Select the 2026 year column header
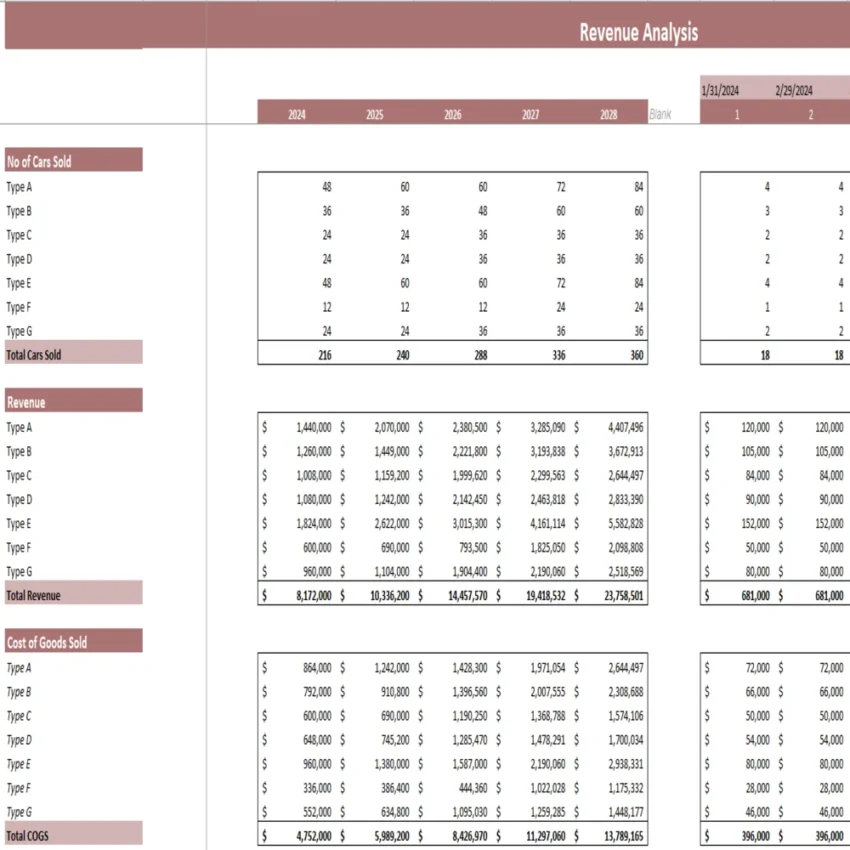Viewport: 850px width, 850px height. [453, 114]
